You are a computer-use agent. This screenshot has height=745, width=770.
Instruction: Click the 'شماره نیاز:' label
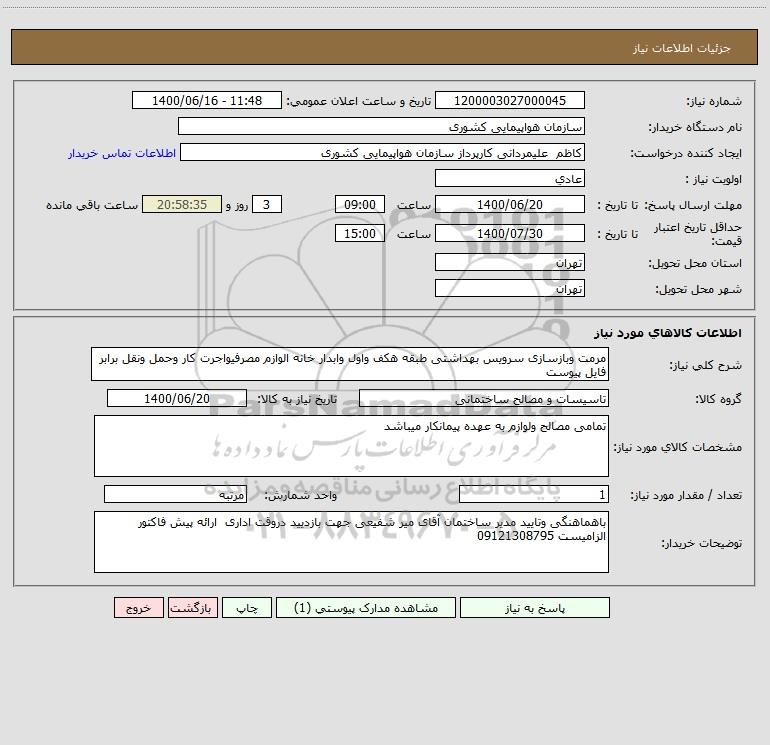point(714,102)
